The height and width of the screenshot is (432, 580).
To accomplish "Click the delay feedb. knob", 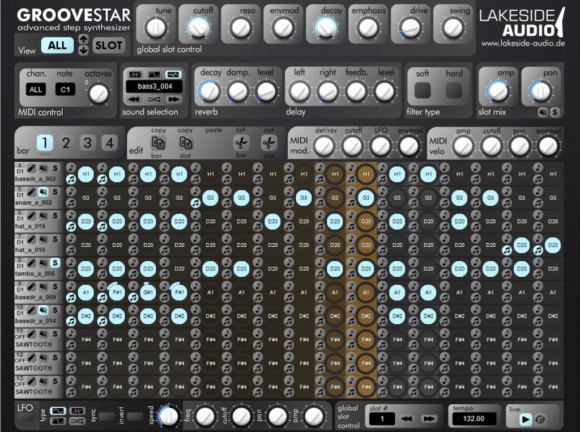I will click(357, 92).
